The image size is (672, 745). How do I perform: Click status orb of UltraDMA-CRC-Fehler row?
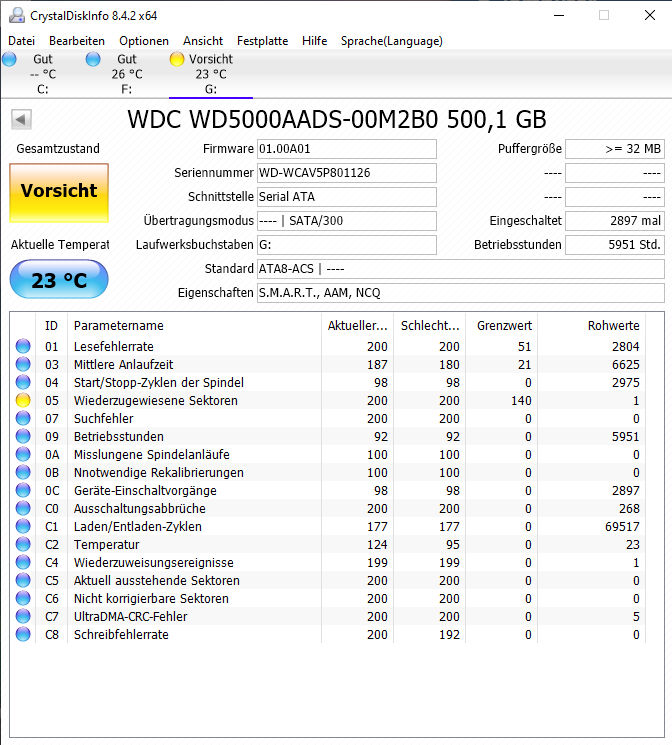(x=23, y=617)
